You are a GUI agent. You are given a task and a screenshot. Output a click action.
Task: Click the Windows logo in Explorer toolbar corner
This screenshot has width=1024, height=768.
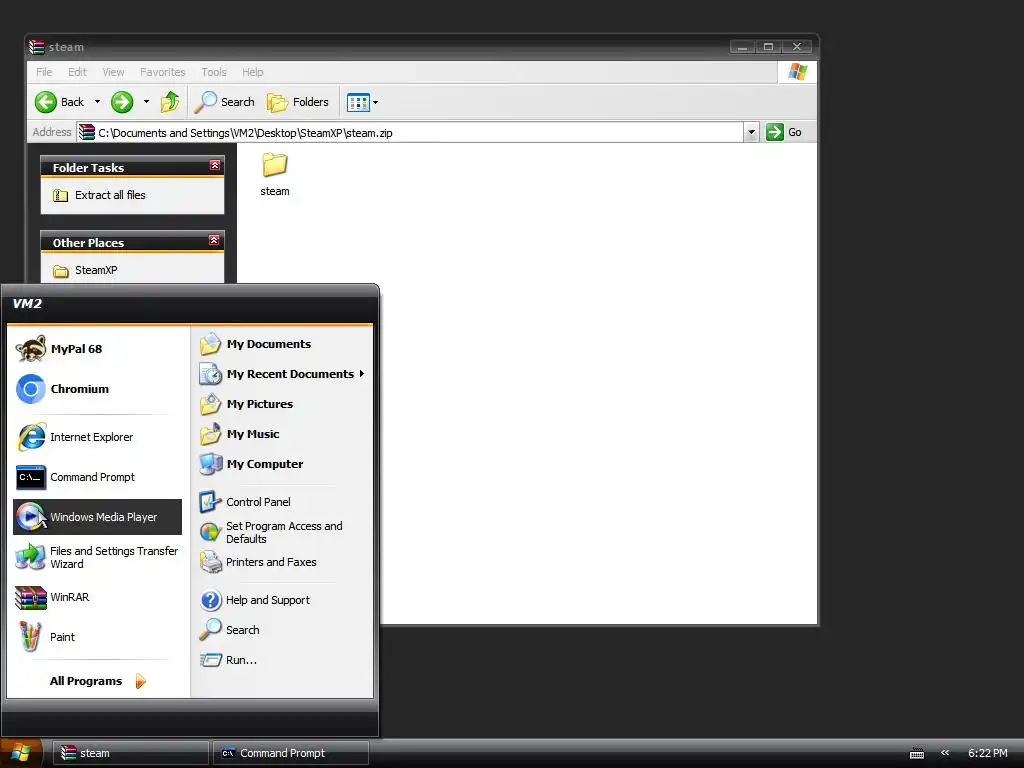797,72
